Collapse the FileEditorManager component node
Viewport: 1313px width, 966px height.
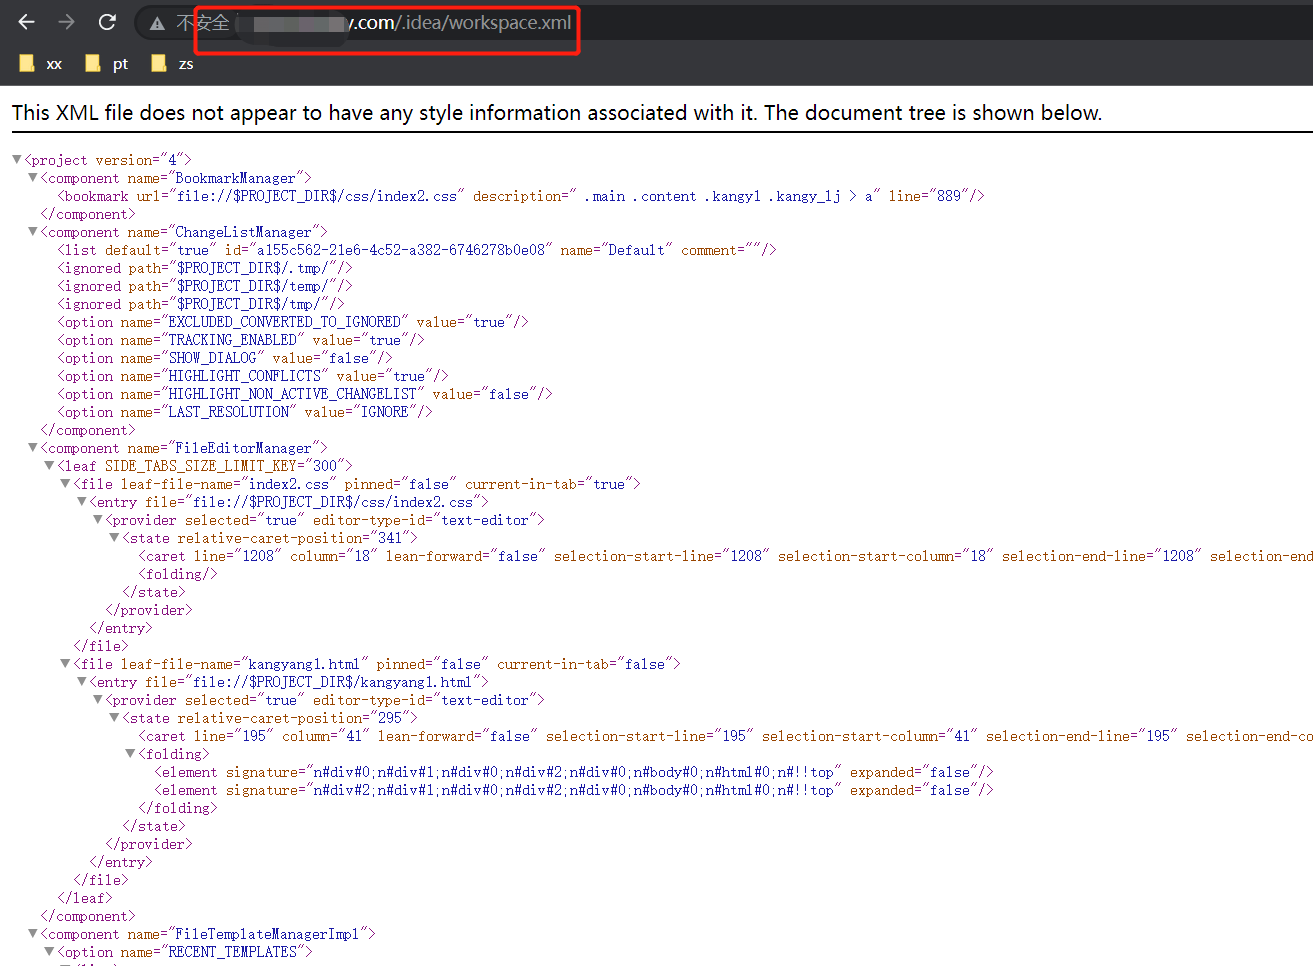click(x=33, y=447)
